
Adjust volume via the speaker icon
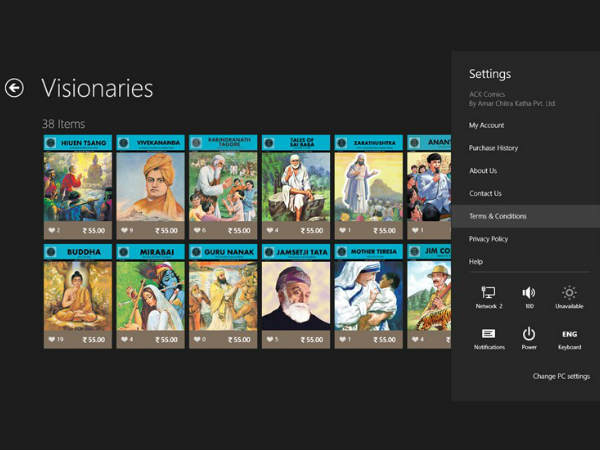pyautogui.click(x=529, y=293)
